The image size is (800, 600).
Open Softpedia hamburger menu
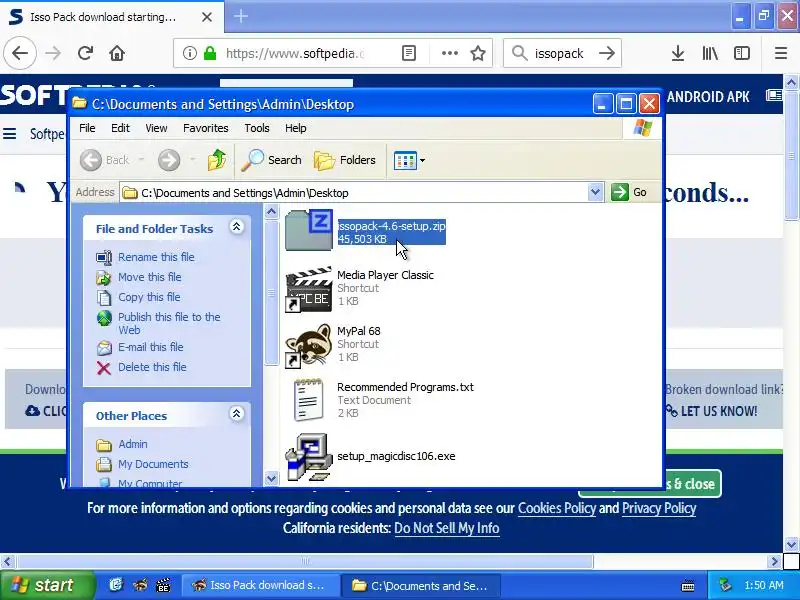(x=10, y=134)
